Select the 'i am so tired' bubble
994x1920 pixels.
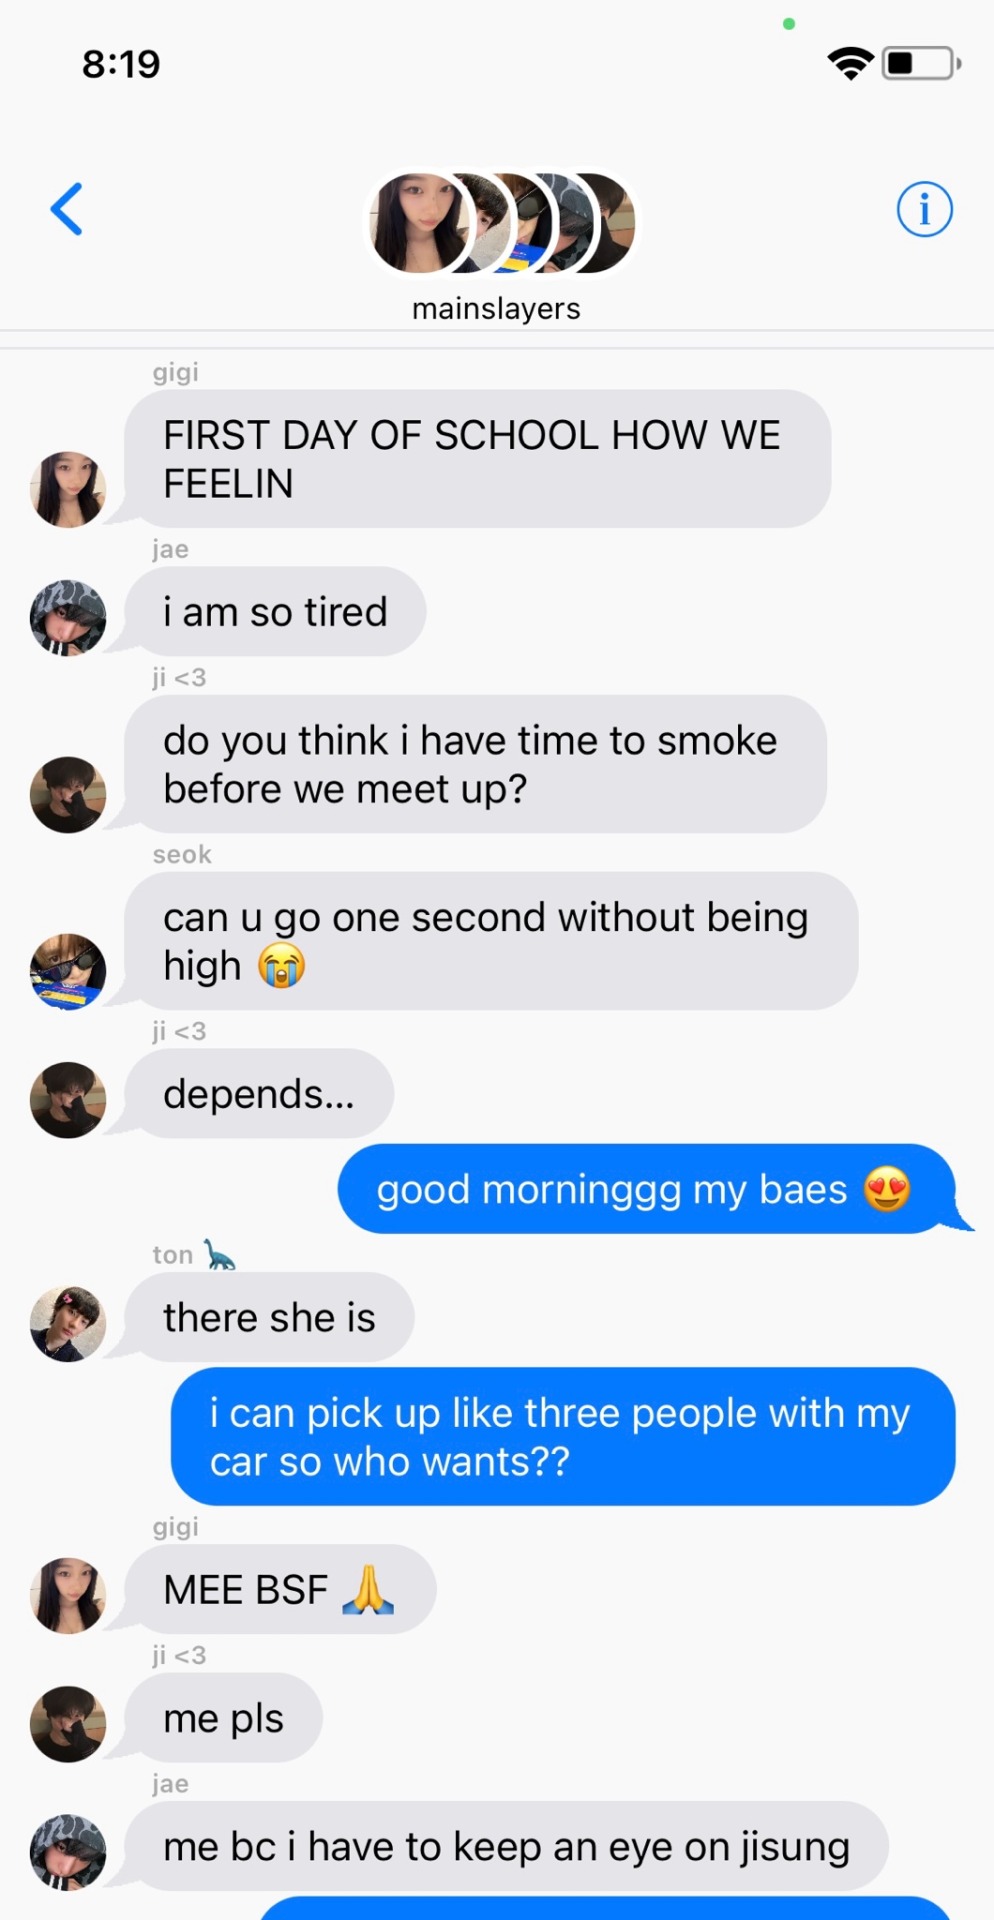pos(275,612)
